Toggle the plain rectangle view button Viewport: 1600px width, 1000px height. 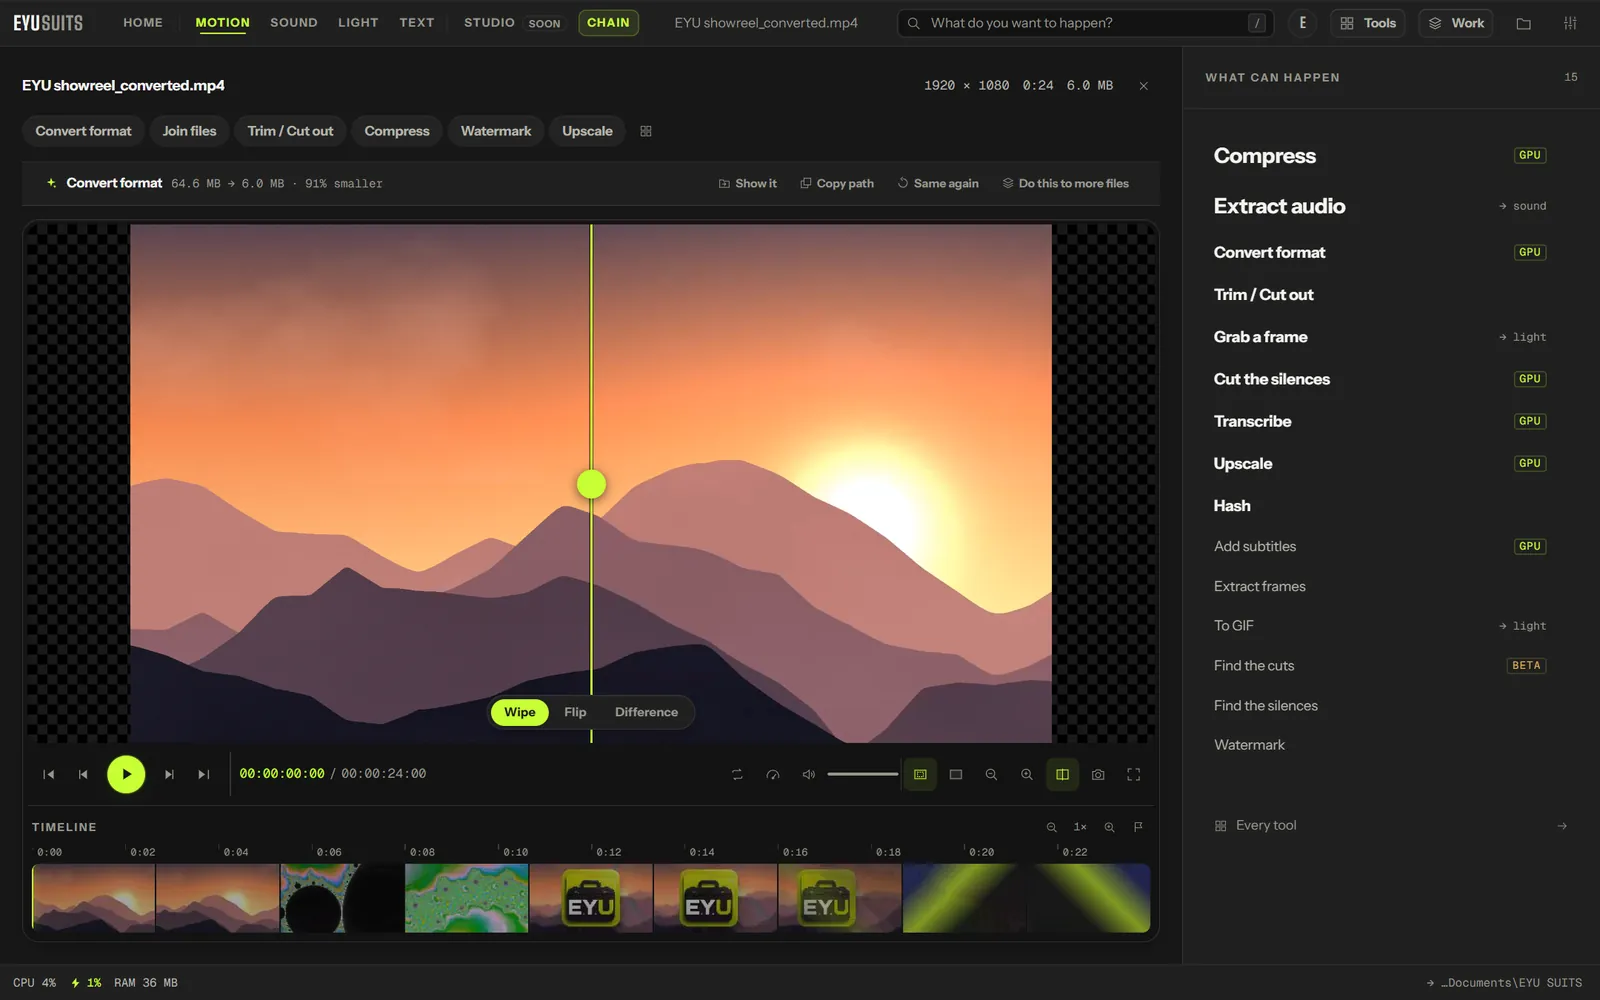pos(956,775)
